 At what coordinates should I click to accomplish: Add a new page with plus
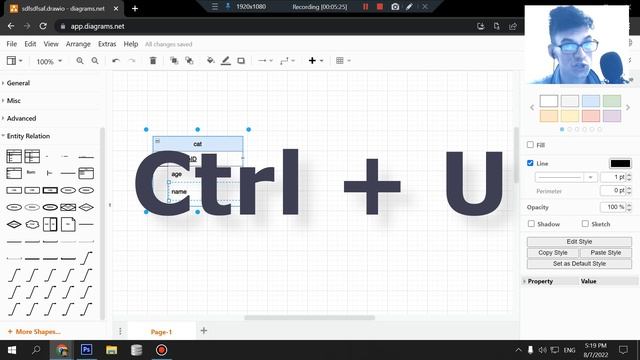[204, 331]
